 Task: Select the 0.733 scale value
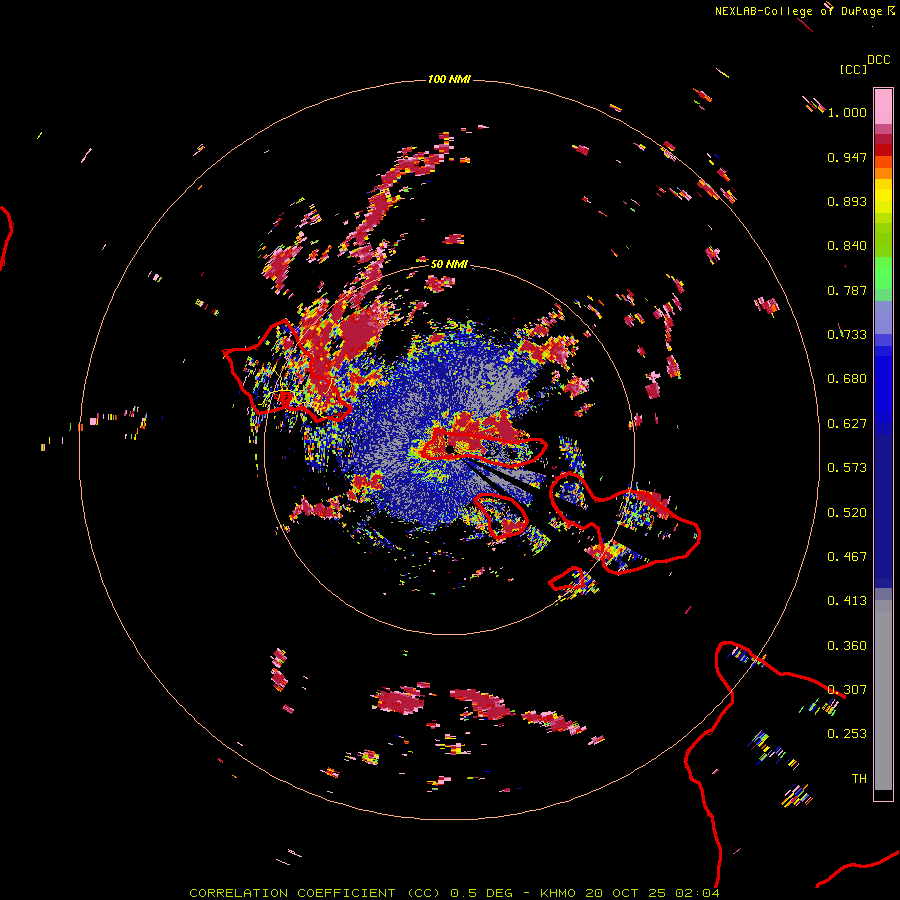point(847,335)
